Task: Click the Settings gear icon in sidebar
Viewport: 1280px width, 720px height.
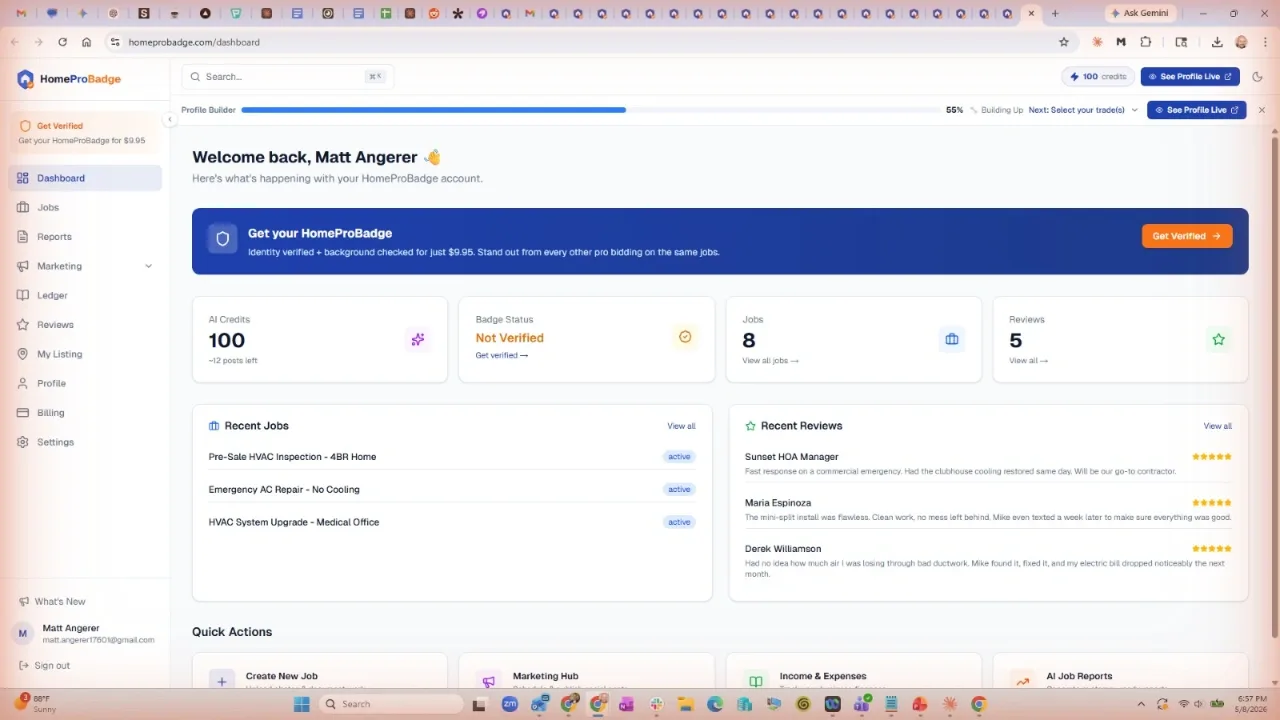Action: [x=23, y=442]
